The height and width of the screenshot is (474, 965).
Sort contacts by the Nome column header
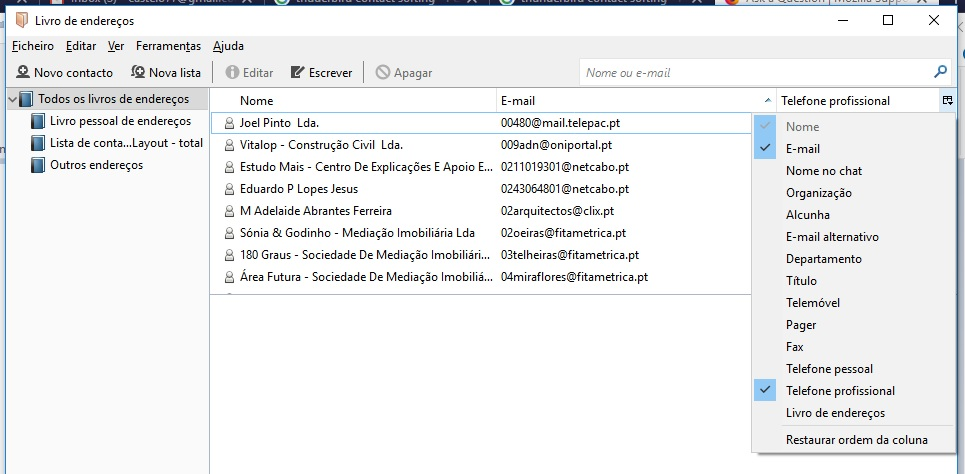point(256,101)
